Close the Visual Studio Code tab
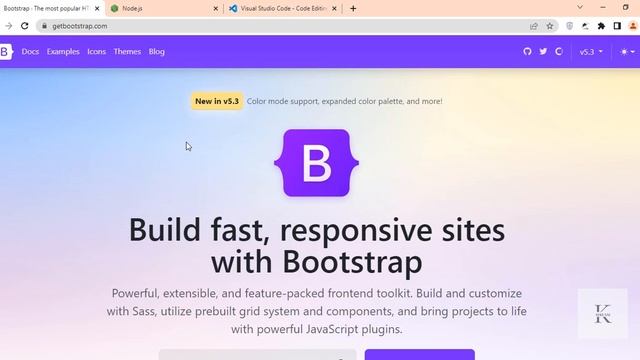Viewport: 640px width, 360px height. [x=334, y=8]
